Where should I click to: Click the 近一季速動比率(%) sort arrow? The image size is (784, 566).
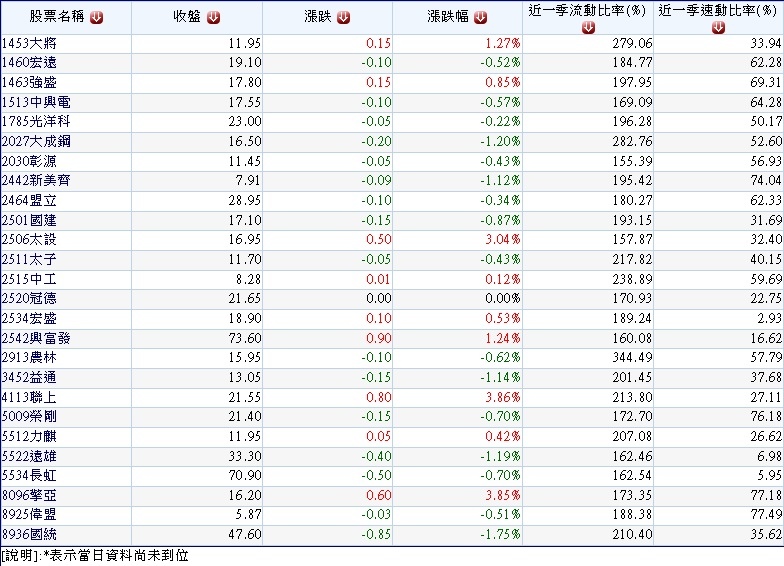click(x=718, y=28)
